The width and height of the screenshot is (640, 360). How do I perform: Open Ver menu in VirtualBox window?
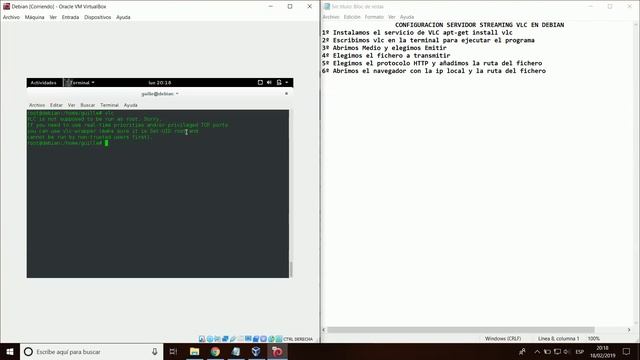pos(53,17)
